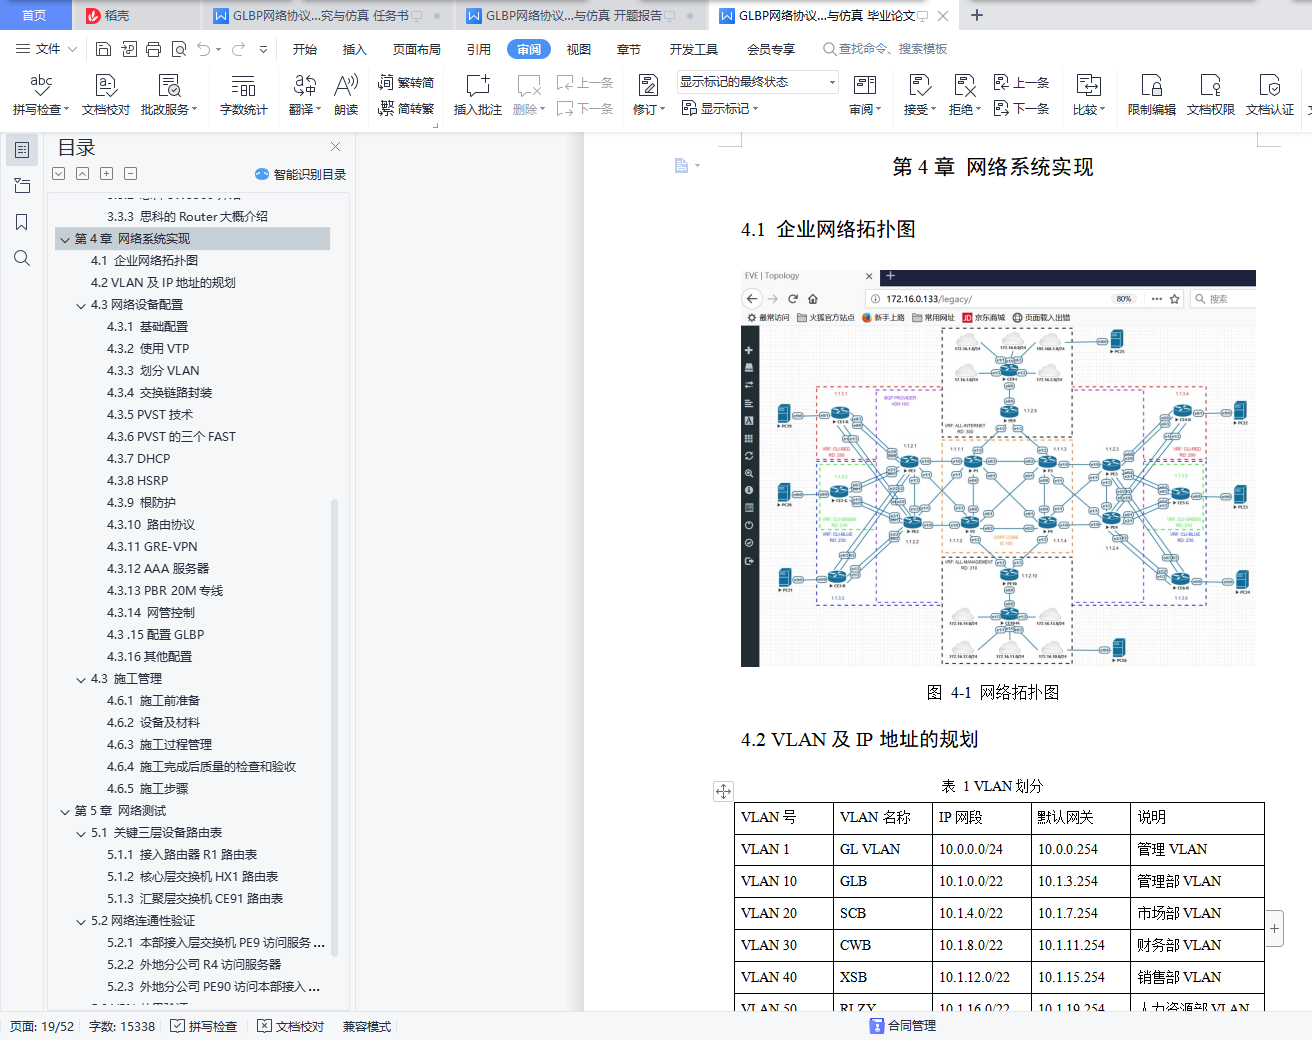
Task: Switch to the 插入 ribbon tab
Action: [x=355, y=49]
